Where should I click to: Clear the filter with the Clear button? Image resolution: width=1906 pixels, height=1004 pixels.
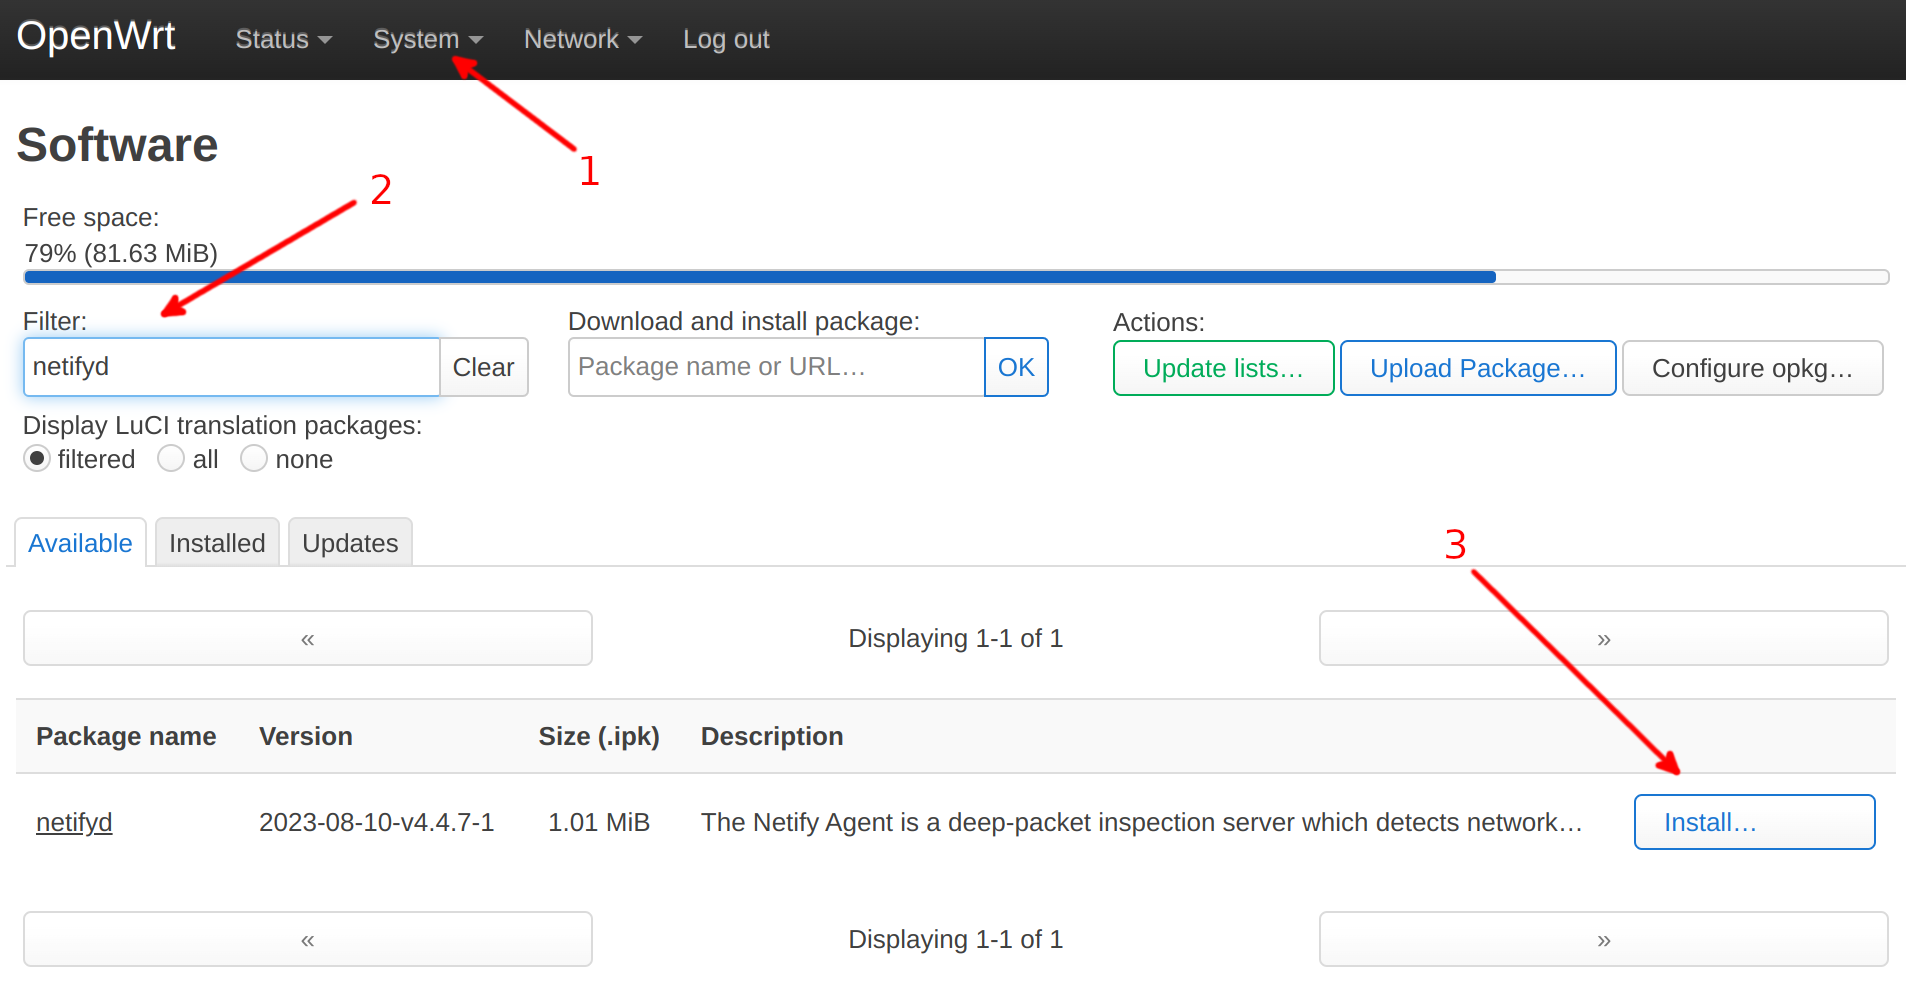(483, 367)
